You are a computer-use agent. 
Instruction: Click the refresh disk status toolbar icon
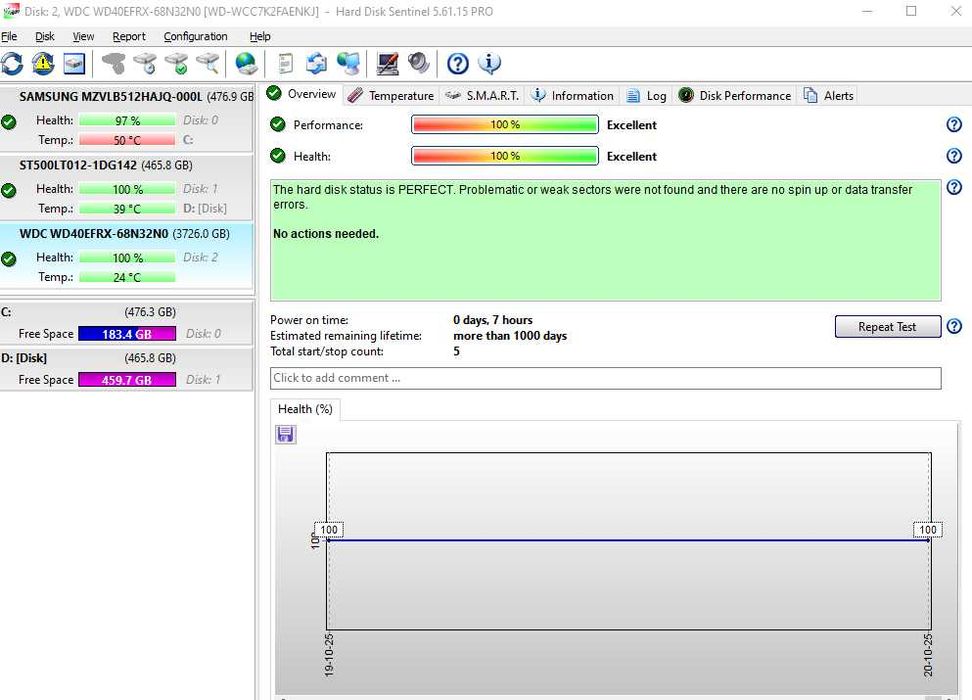12,64
